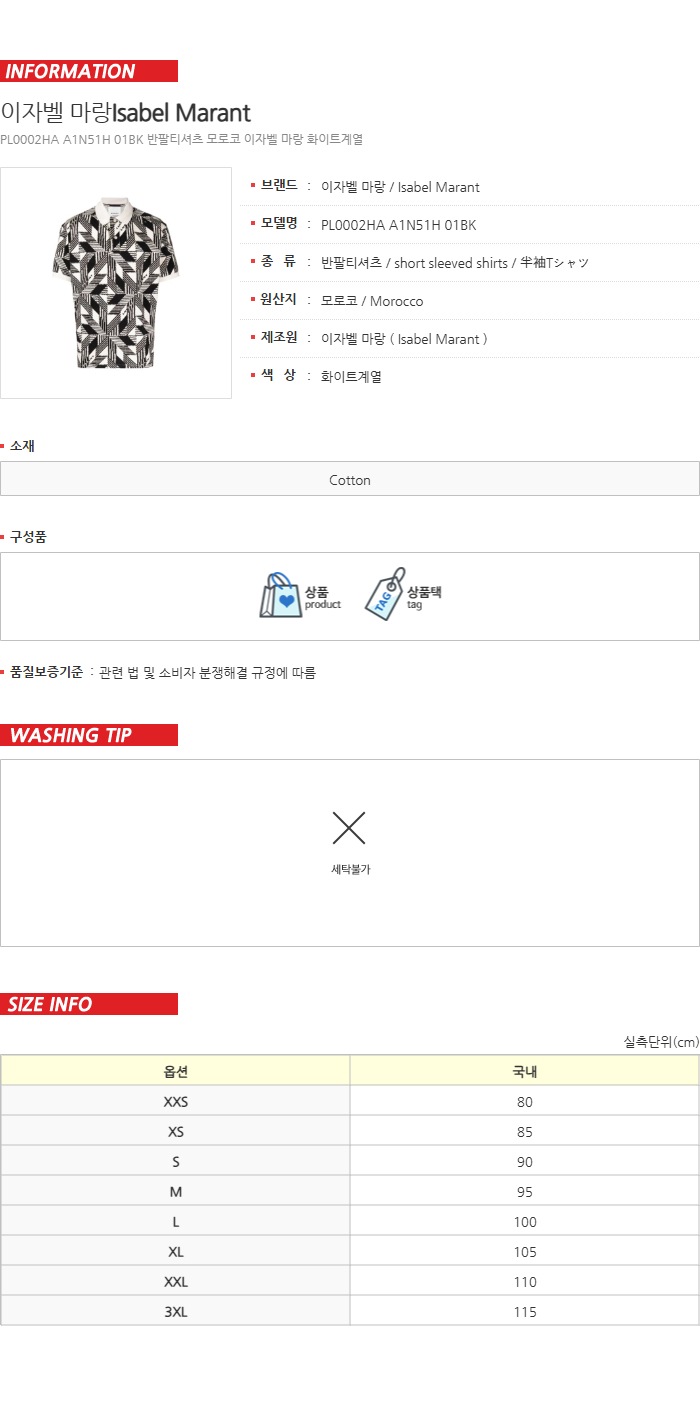This screenshot has width=700, height=1411.
Task: Click the 세탁불가 label under the X
Action: point(350,869)
